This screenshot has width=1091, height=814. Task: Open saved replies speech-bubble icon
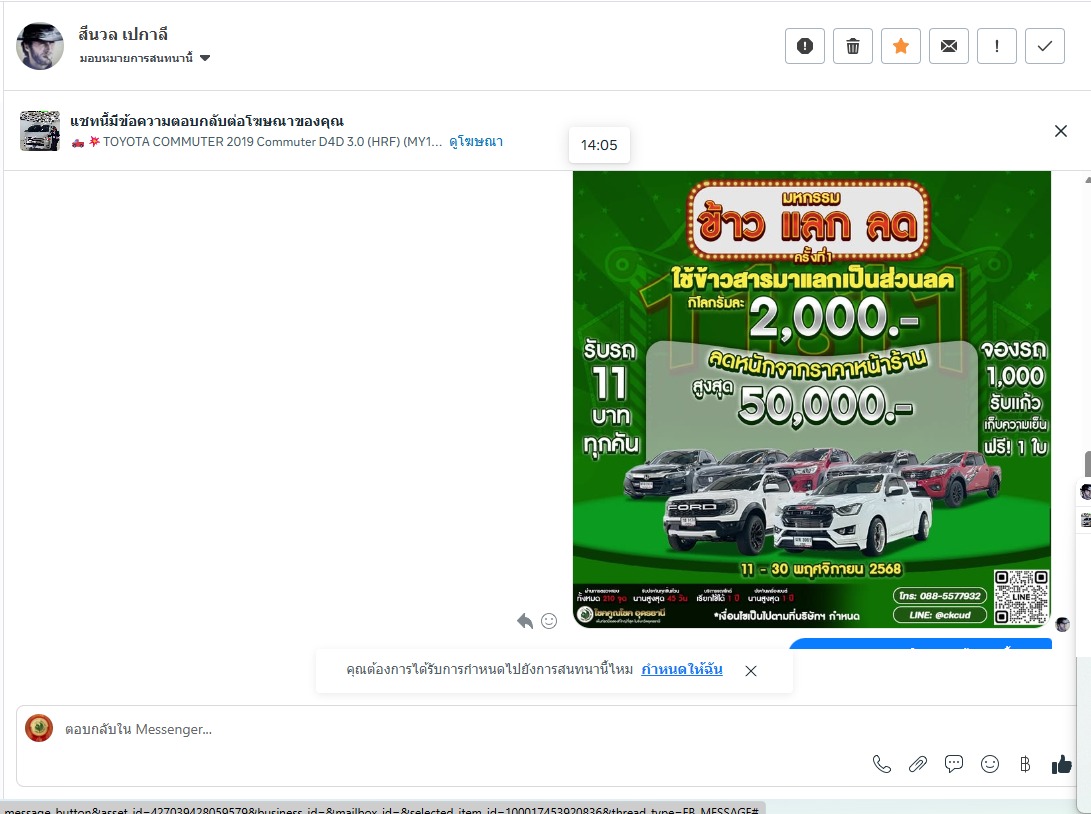(954, 764)
